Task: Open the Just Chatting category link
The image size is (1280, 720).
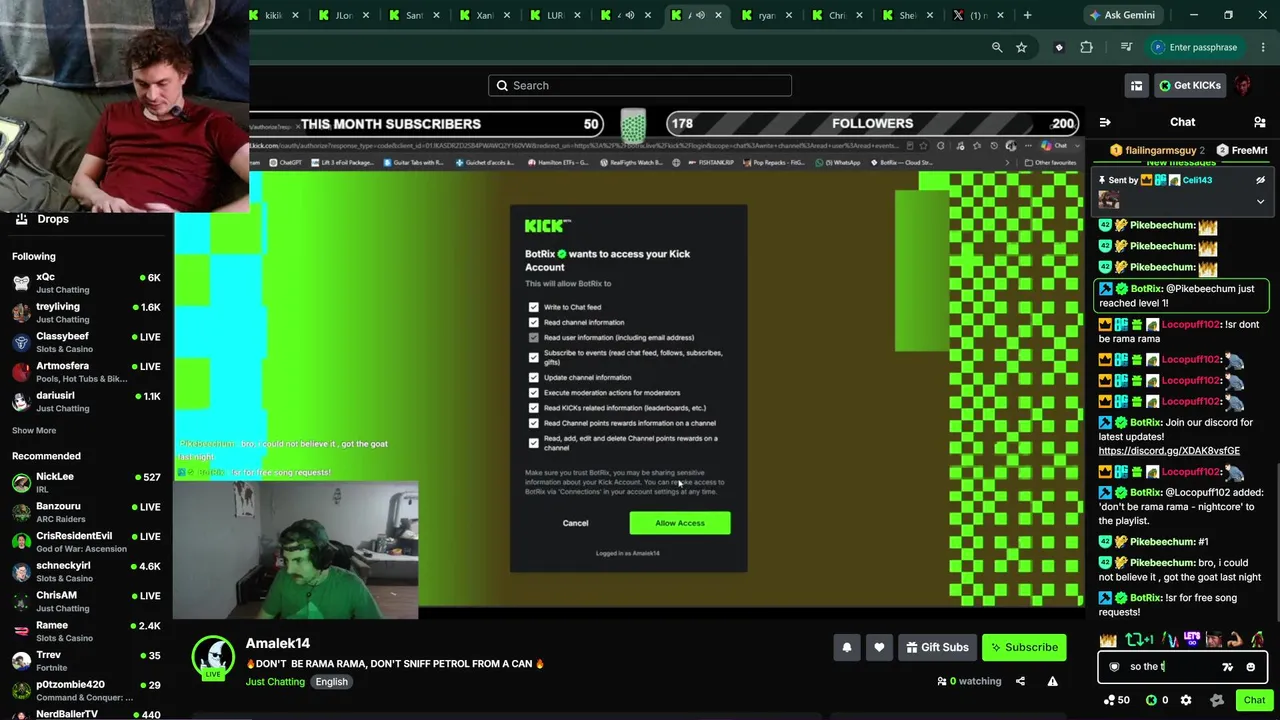Action: [275, 682]
